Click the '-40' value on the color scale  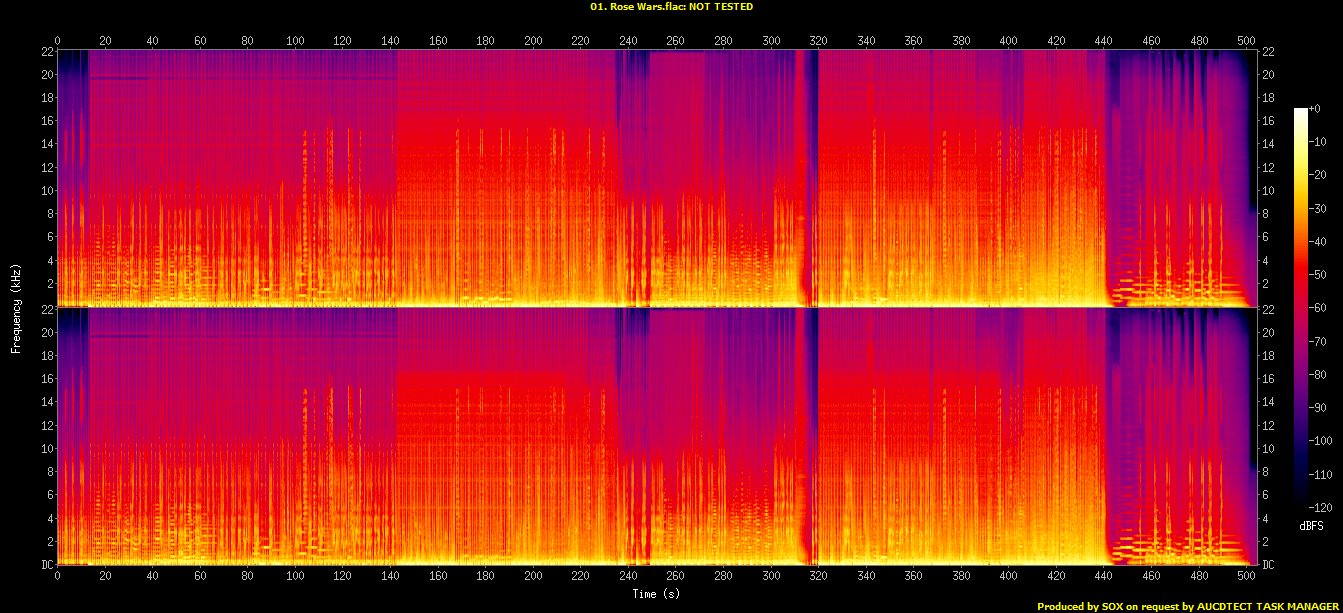tap(1316, 241)
